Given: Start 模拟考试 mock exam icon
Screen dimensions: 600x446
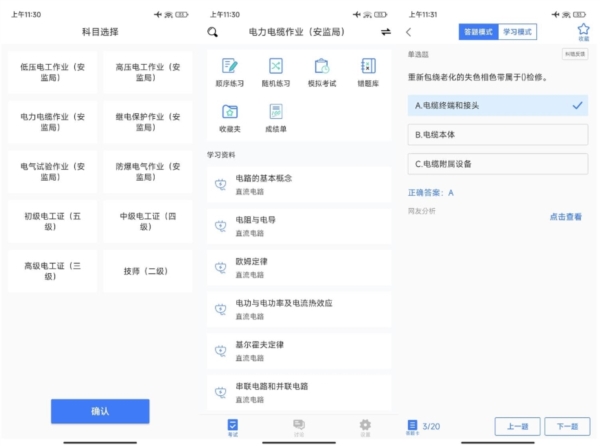Looking at the screenshot, I should [x=322, y=66].
